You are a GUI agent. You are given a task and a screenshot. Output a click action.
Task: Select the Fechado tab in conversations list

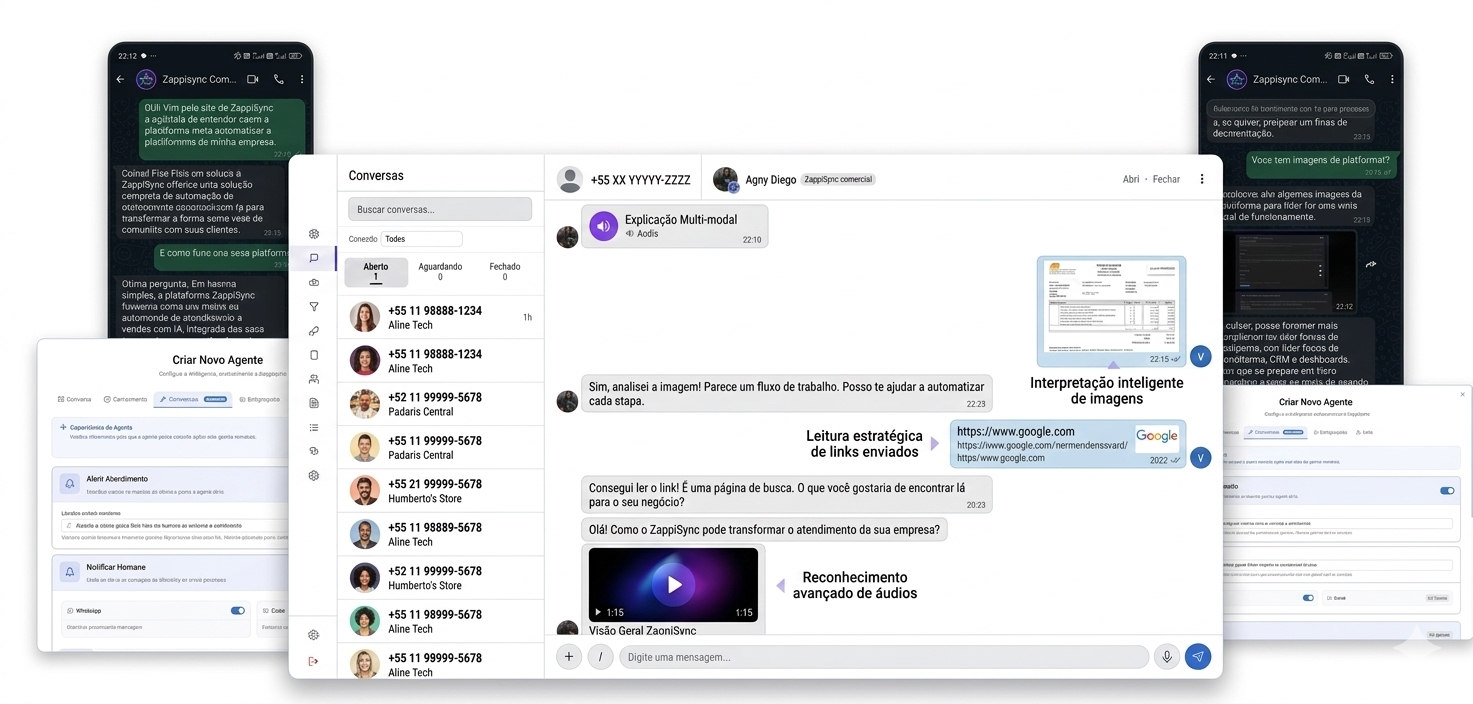(504, 272)
